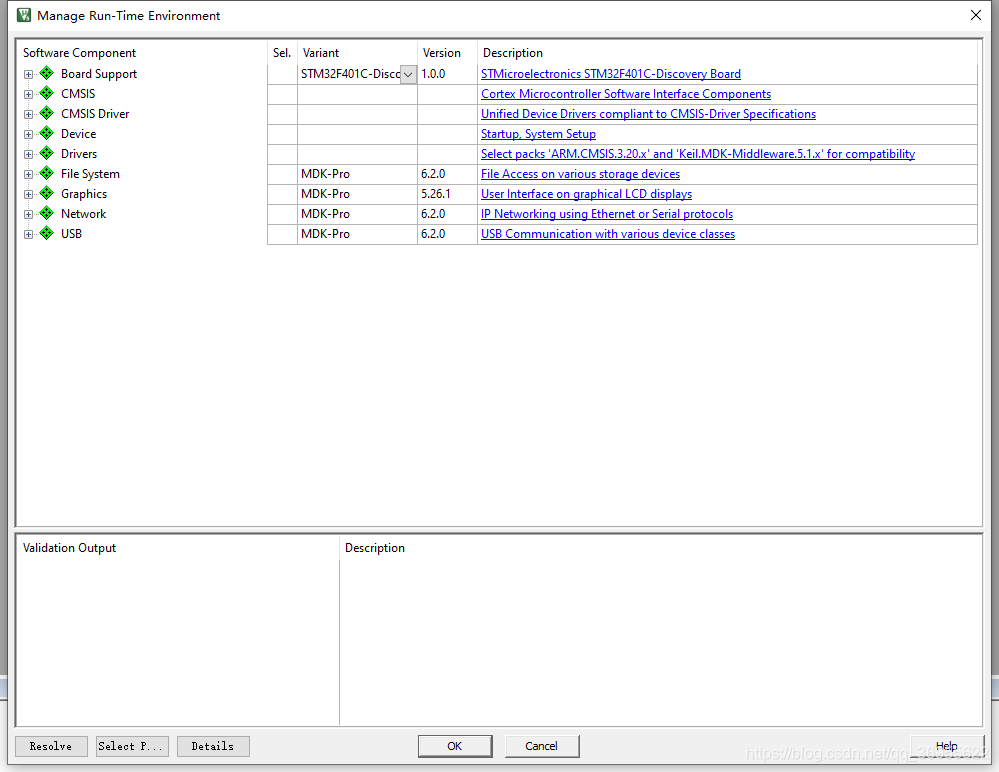Click the Keil icon in the title bar

coord(24,15)
